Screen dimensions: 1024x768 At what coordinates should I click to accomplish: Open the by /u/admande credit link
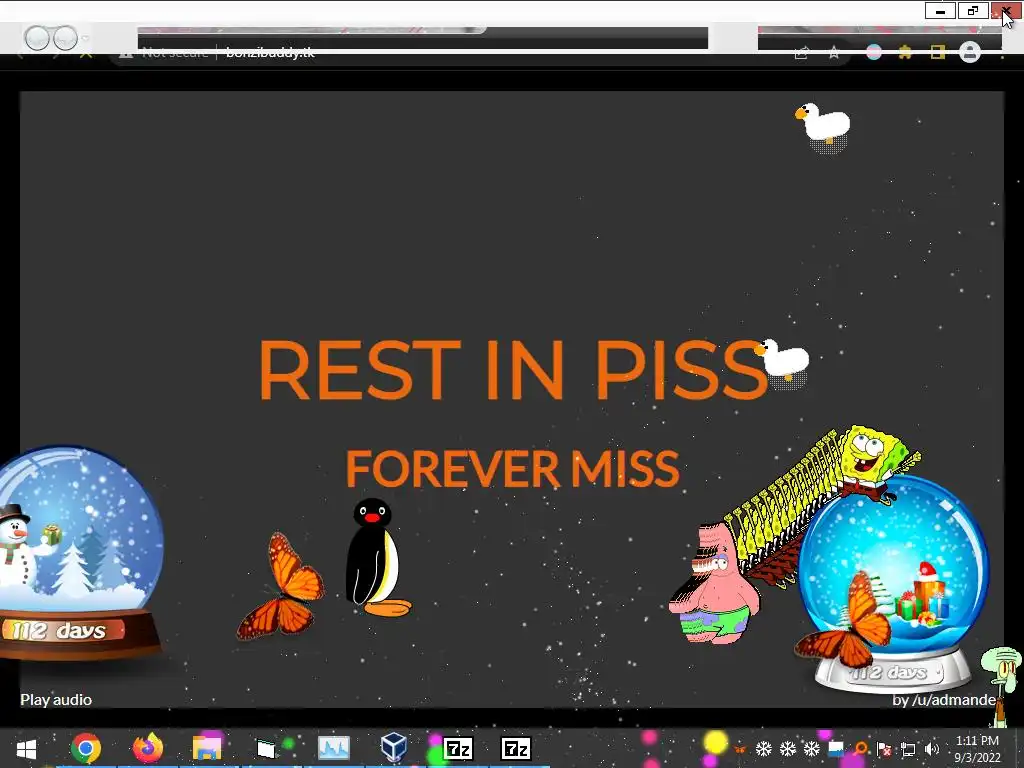click(944, 699)
